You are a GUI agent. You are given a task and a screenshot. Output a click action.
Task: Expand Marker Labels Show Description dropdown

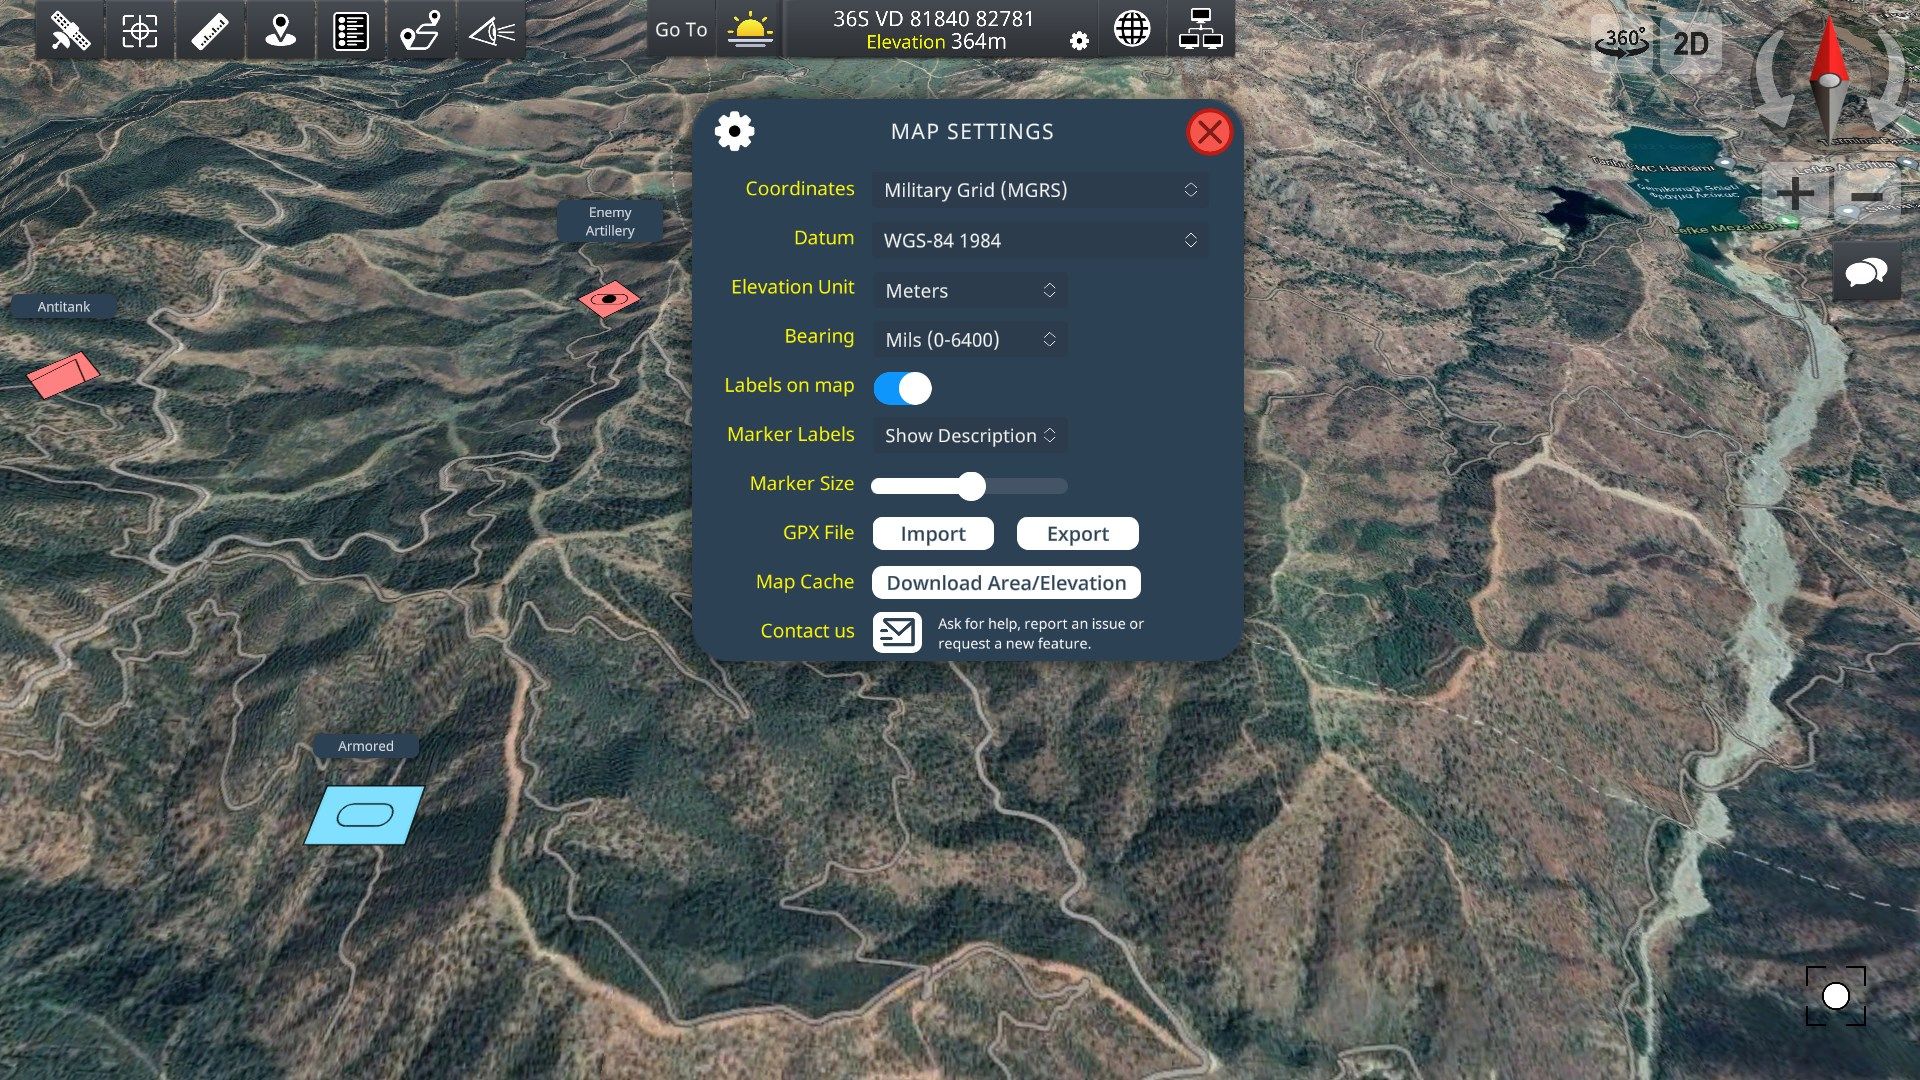[969, 435]
